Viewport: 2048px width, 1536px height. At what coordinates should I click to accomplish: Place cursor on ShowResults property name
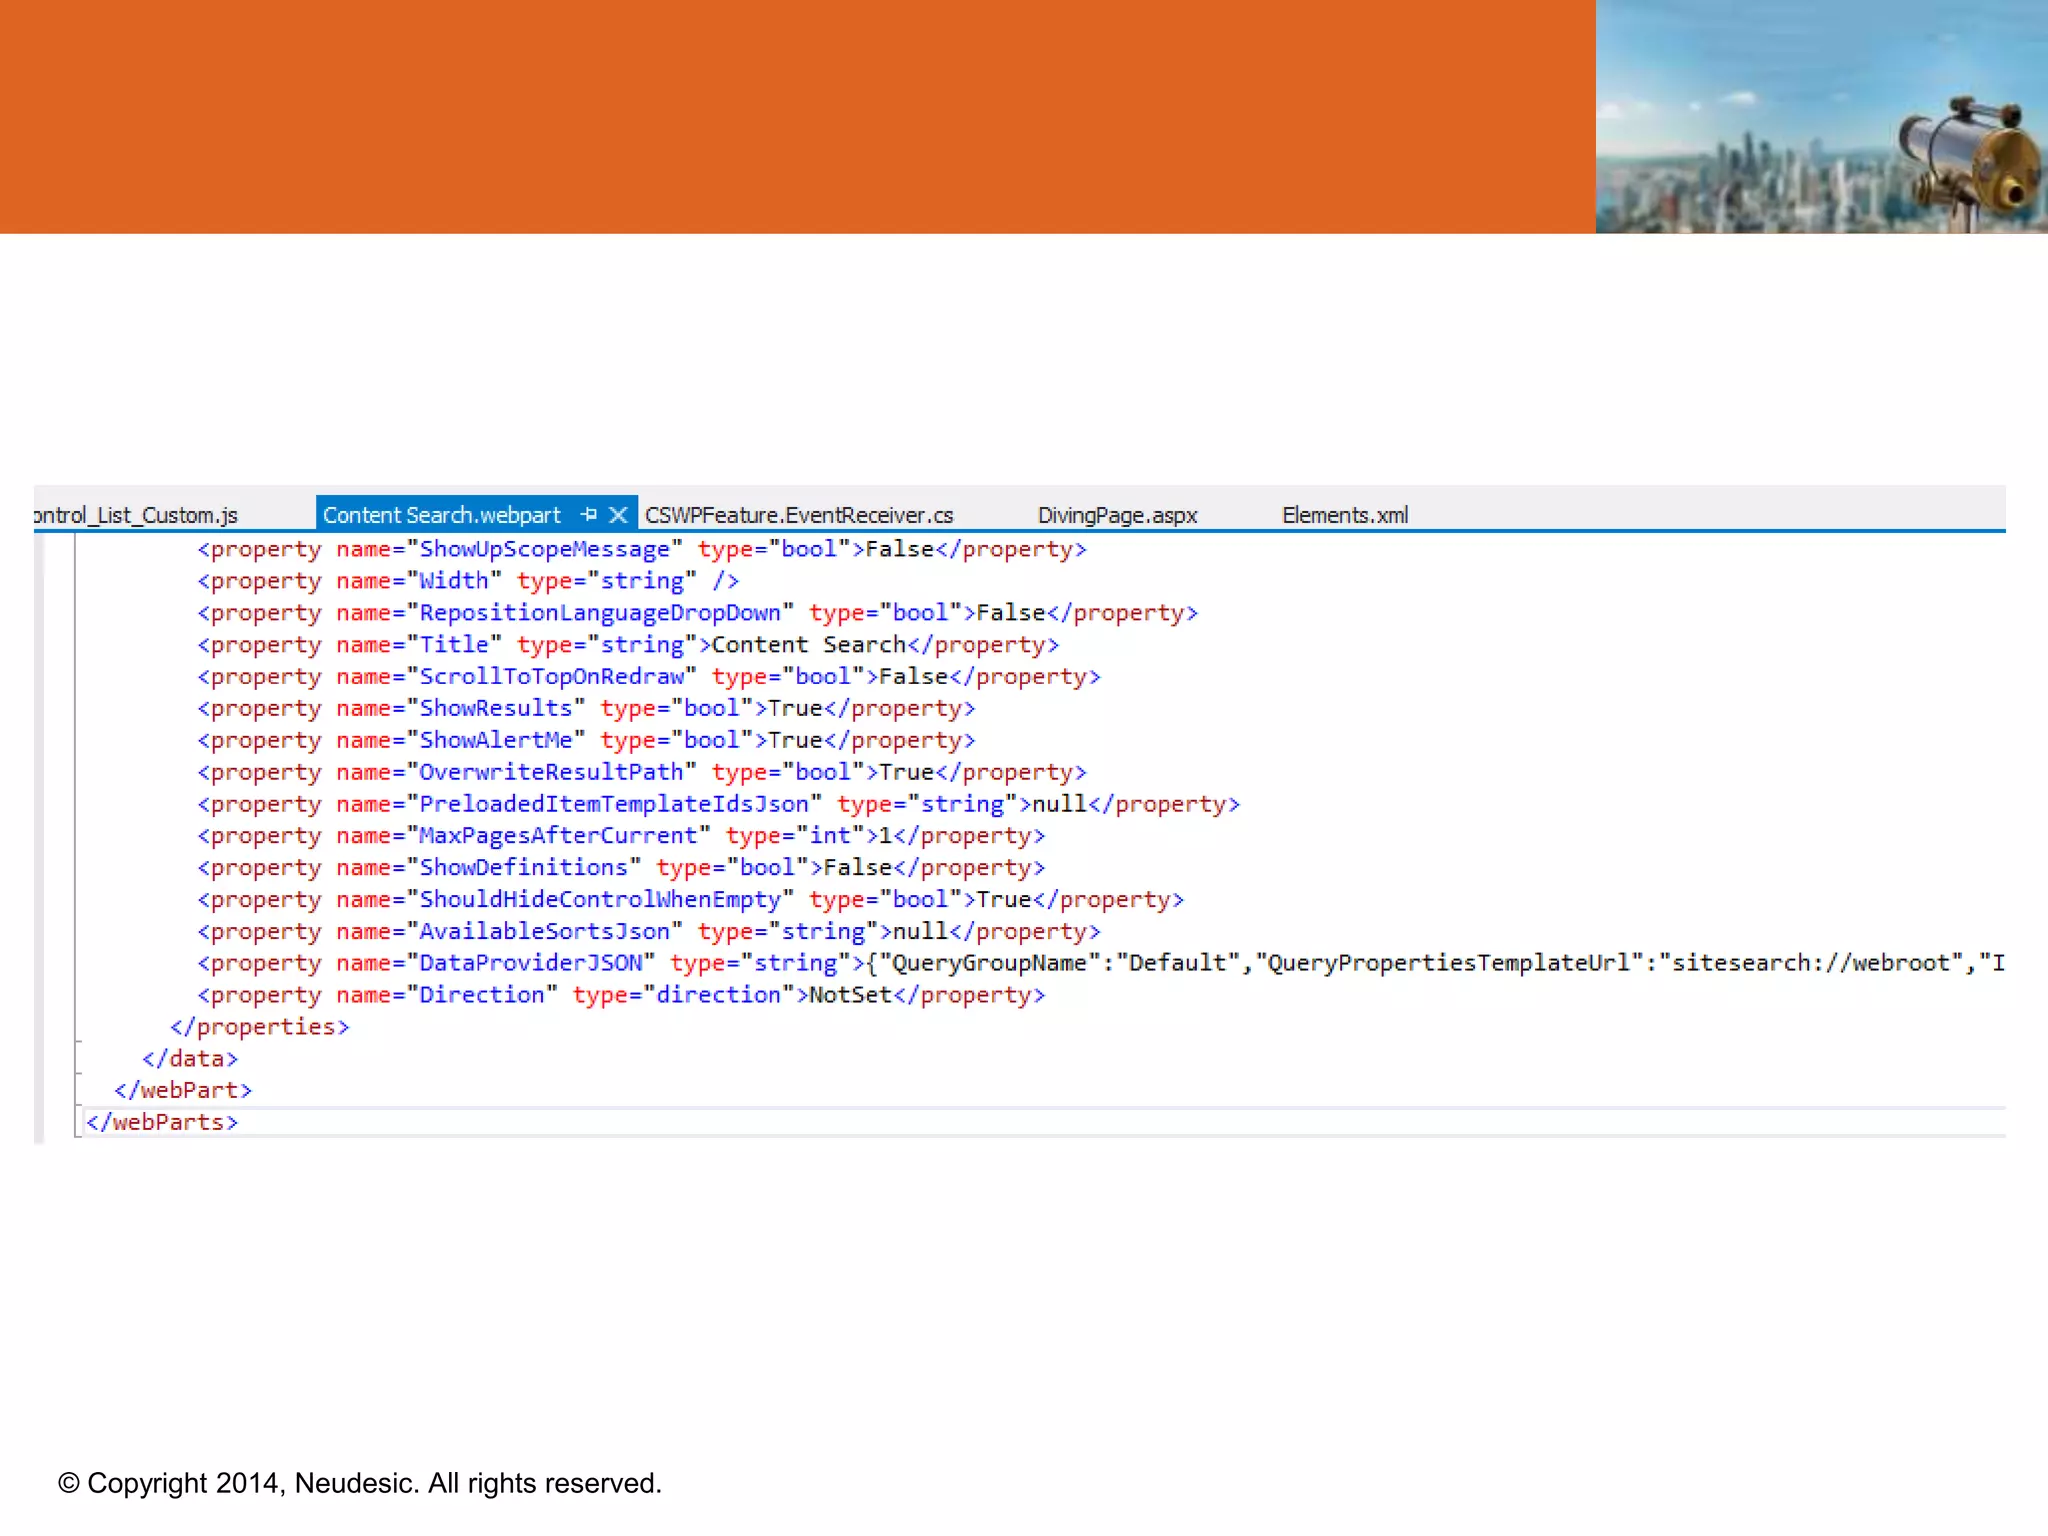coord(495,709)
